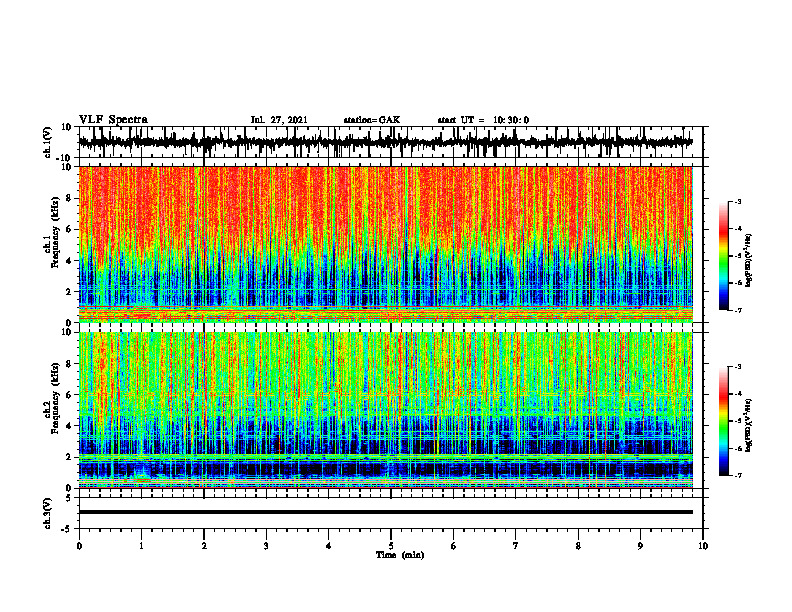The width and height of the screenshot is (792, 612).
Task: Click inside the ch.2 spectrogram panel
Action: tap(385, 410)
